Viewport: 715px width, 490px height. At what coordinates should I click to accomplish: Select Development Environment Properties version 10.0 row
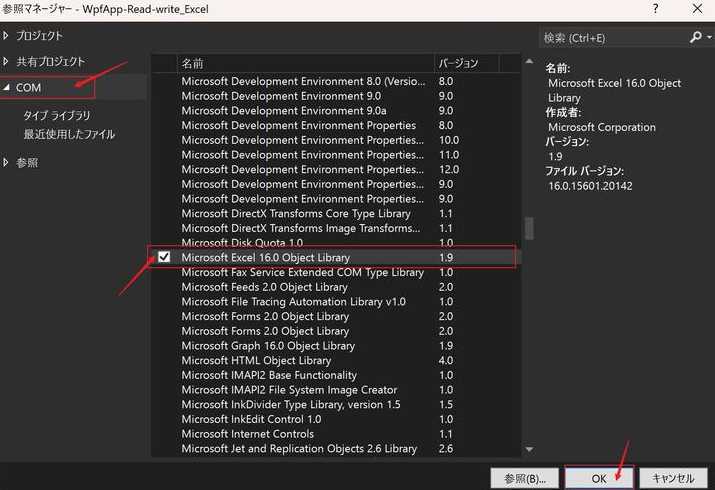[x=335, y=140]
